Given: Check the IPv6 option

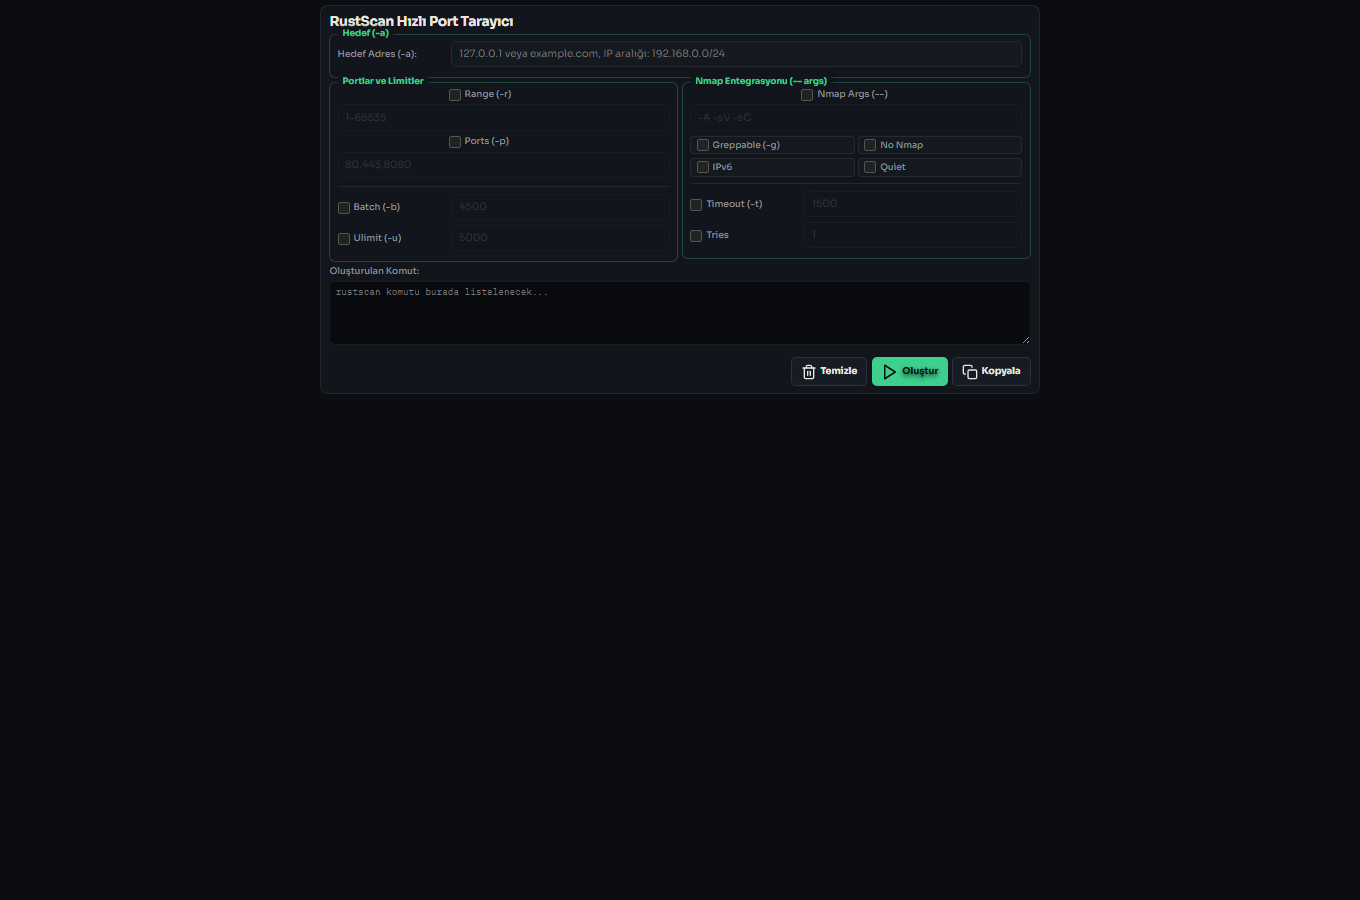Looking at the screenshot, I should (703, 167).
